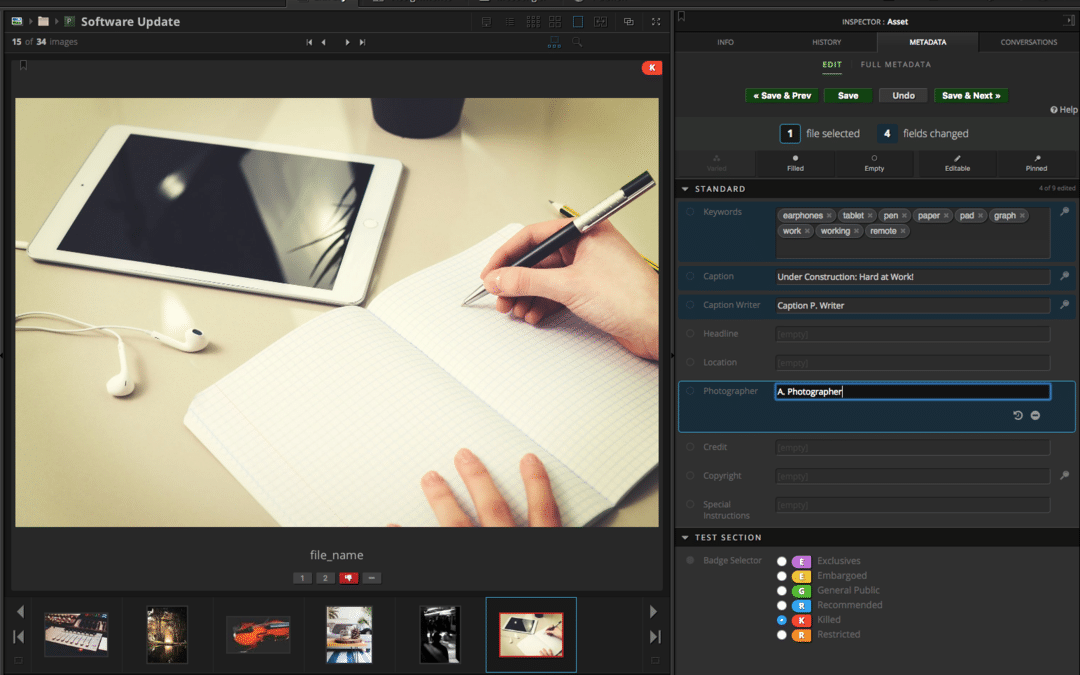Switch to the History tab

tap(826, 42)
